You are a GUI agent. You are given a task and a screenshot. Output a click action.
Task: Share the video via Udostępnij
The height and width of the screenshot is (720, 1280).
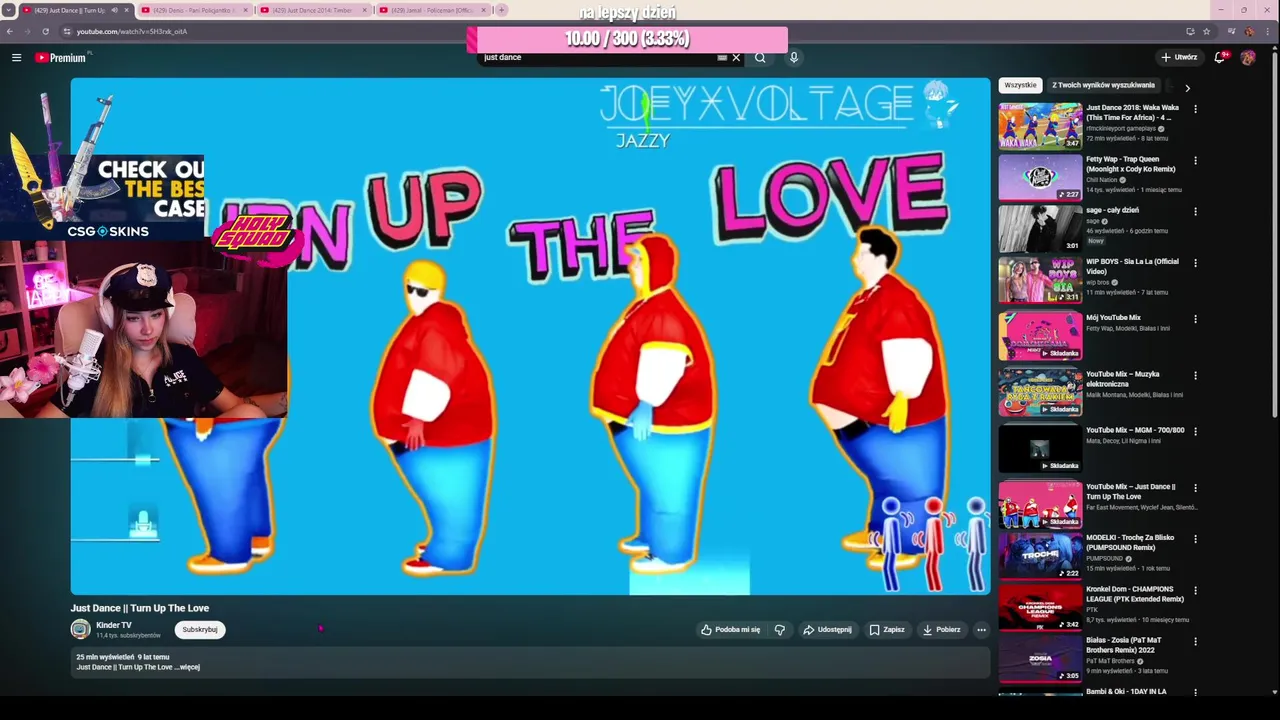tap(827, 630)
